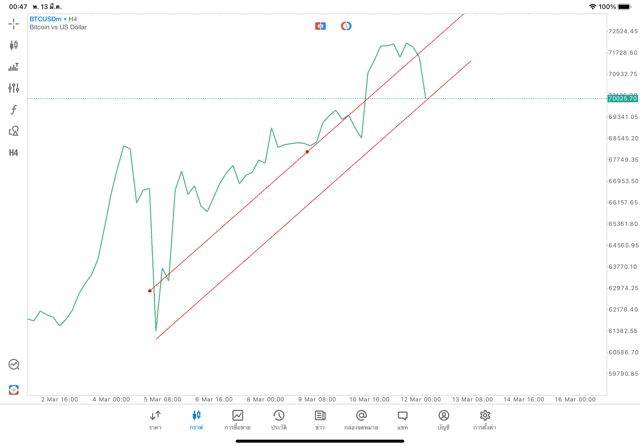Go to the ประวัติ (History) tab
The height and width of the screenshot is (447, 640).
278,420
